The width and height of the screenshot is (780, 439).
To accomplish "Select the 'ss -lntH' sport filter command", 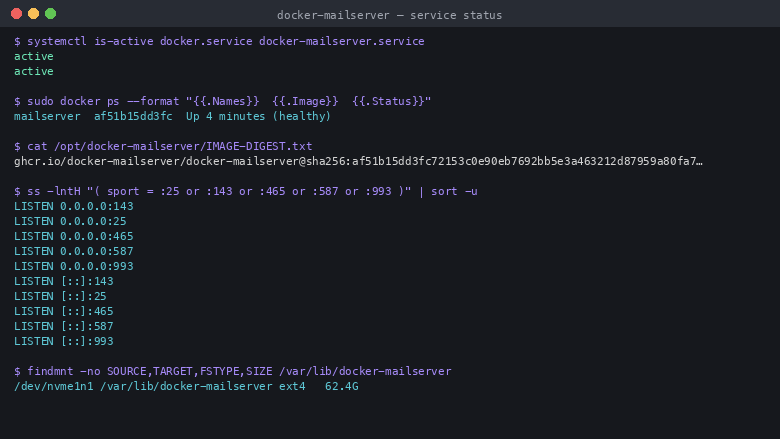I will coord(246,191).
